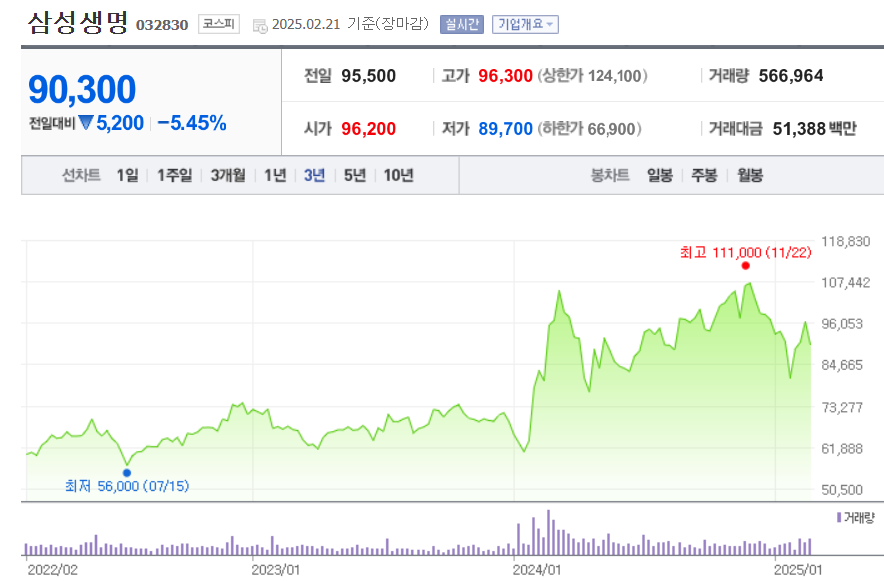
Task: Click the 선차트 section label
Action: 81,175
